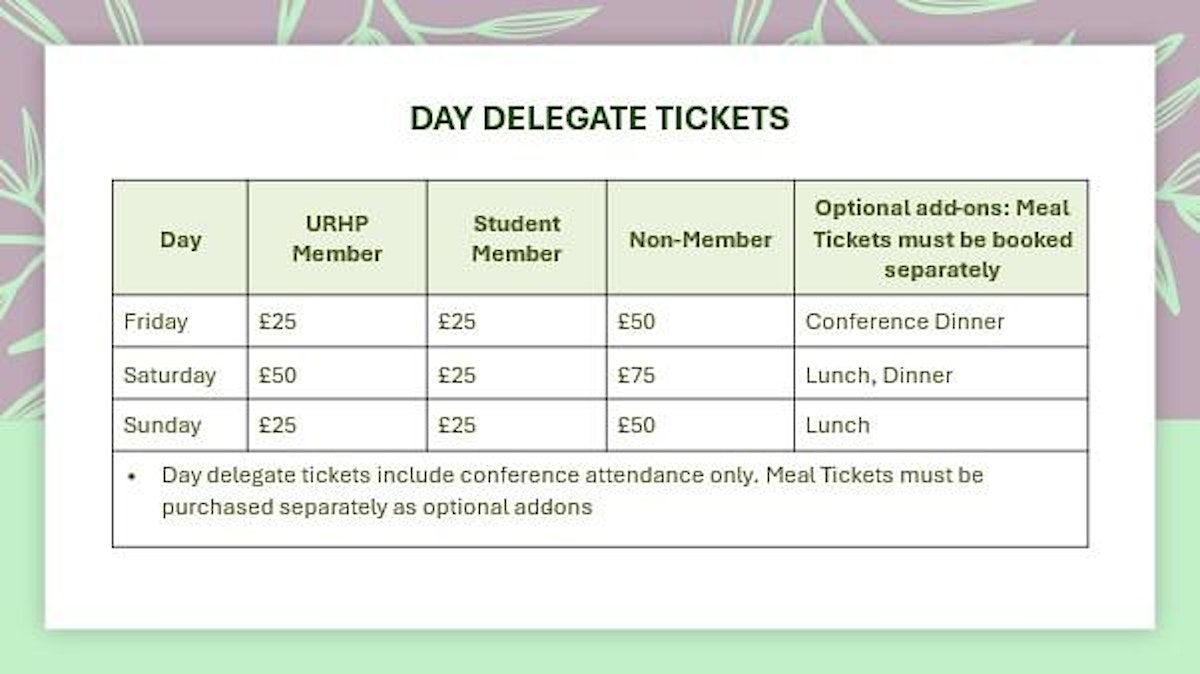Click Friday's Non-Member £50 price
Screen dimensions: 1200x674
point(636,322)
